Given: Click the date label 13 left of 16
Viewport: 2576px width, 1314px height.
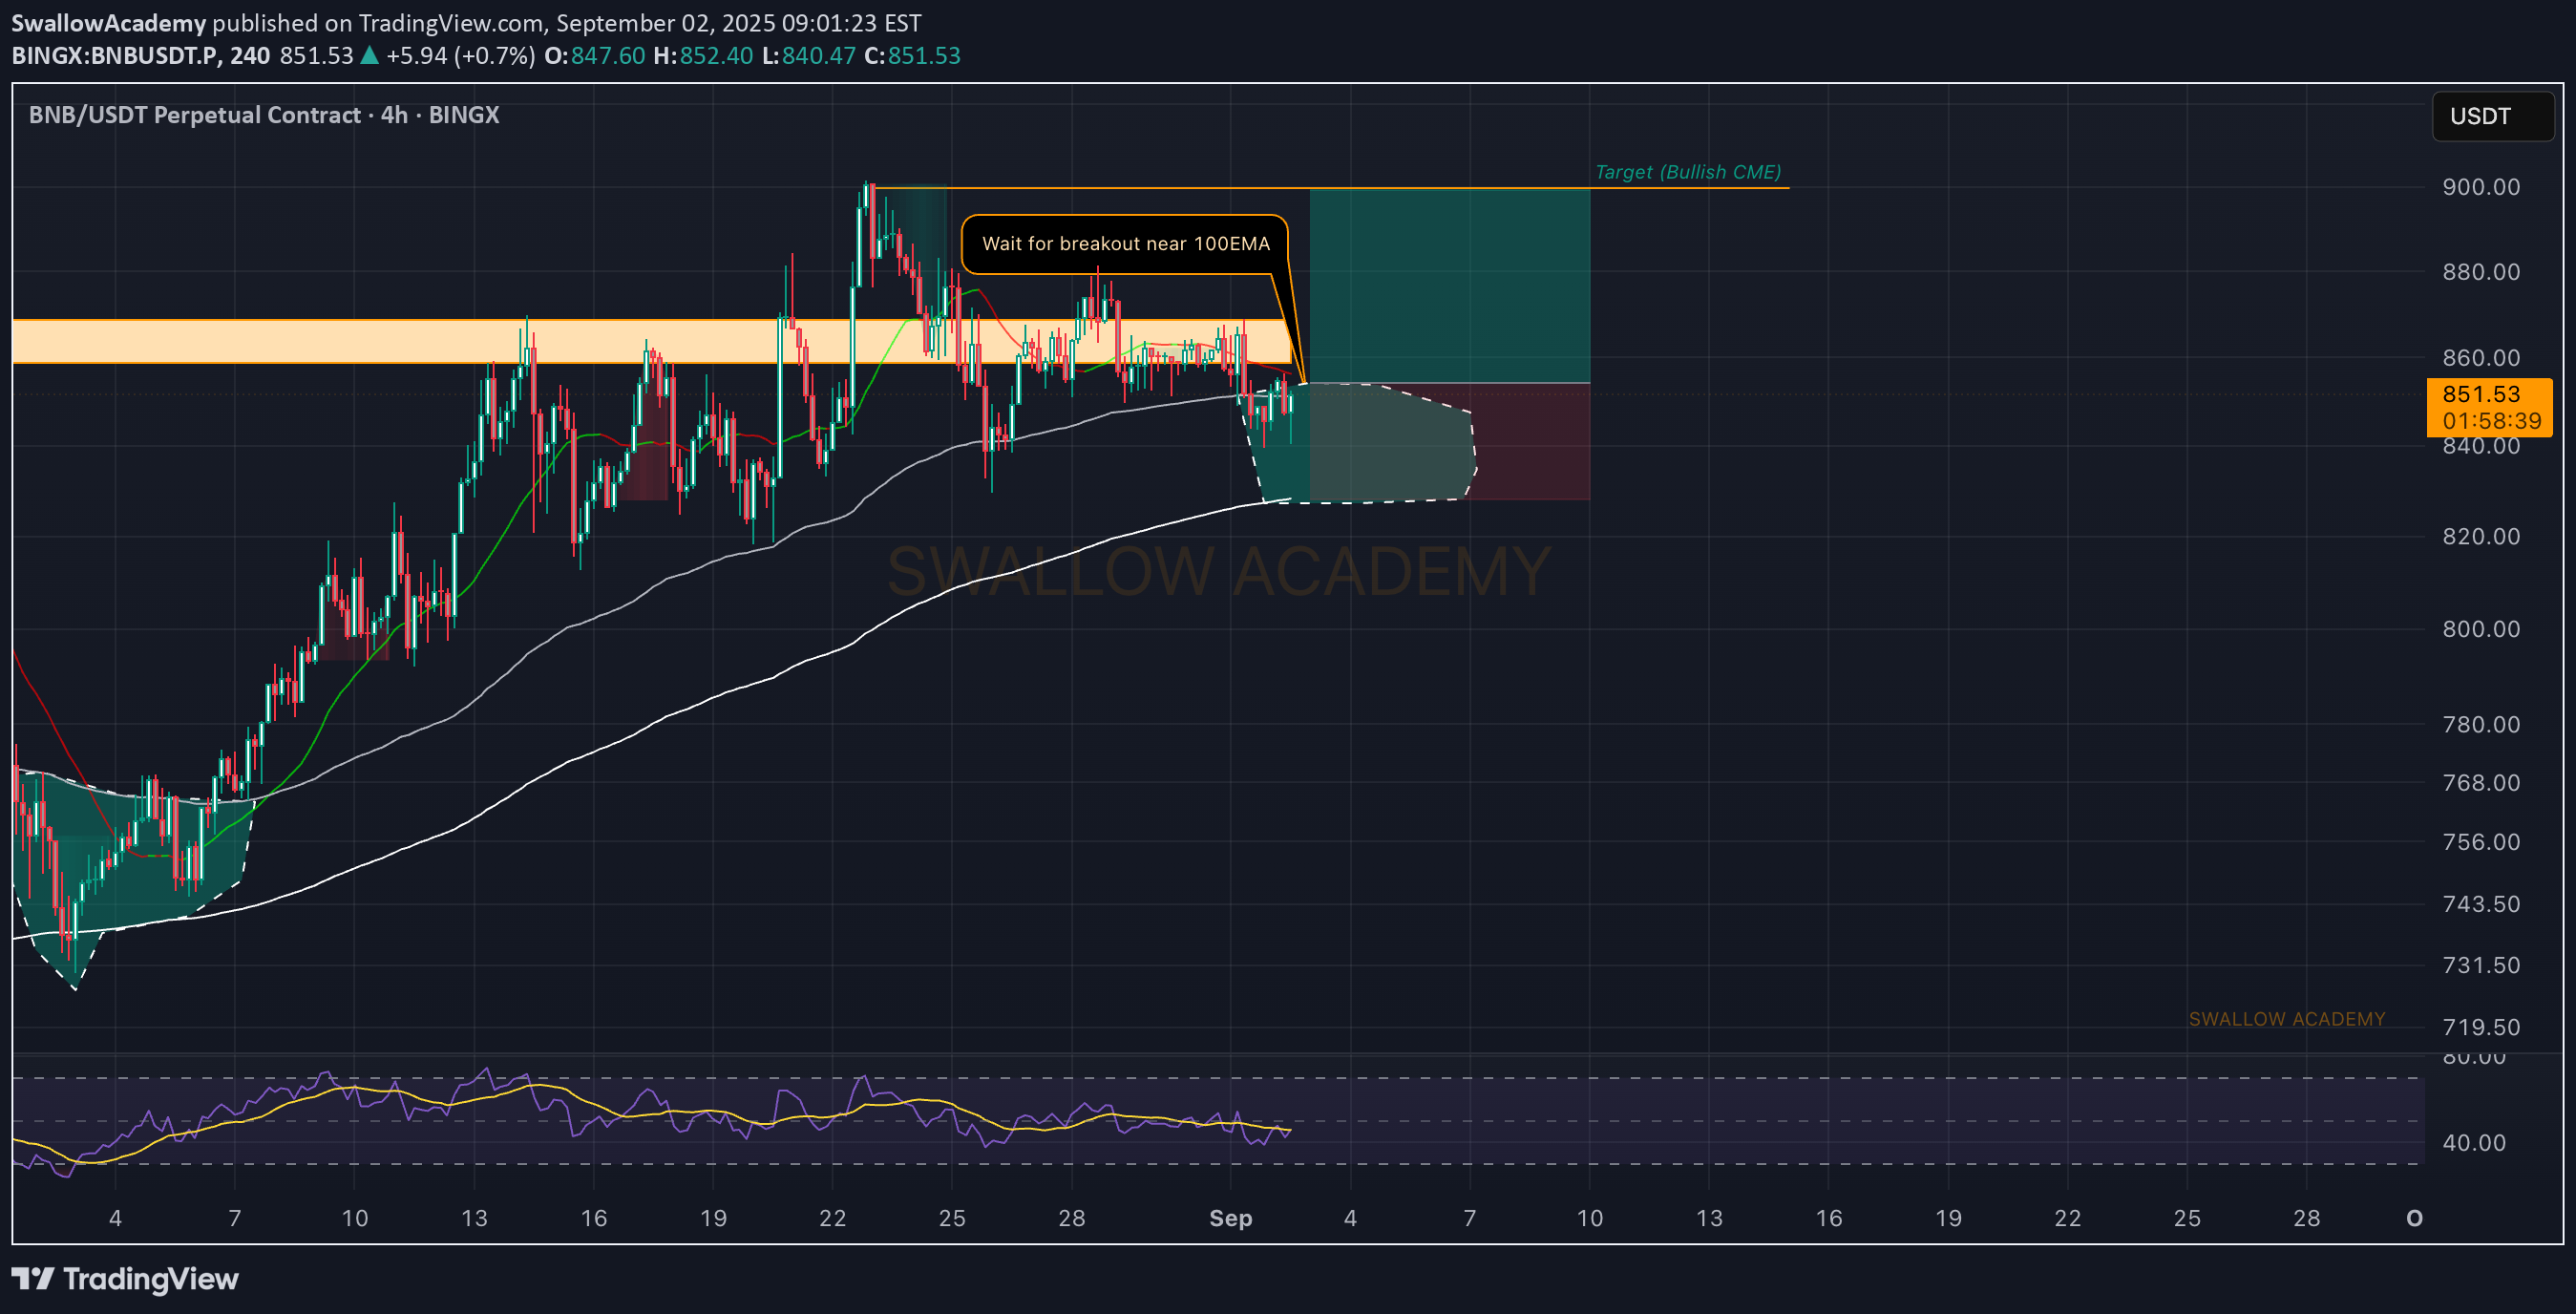Looking at the screenshot, I should 474,1218.
